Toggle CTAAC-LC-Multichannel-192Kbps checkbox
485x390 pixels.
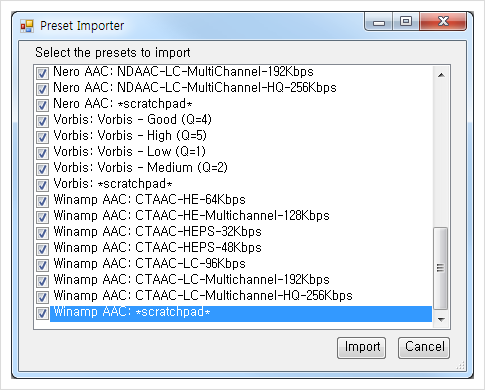[42, 281]
